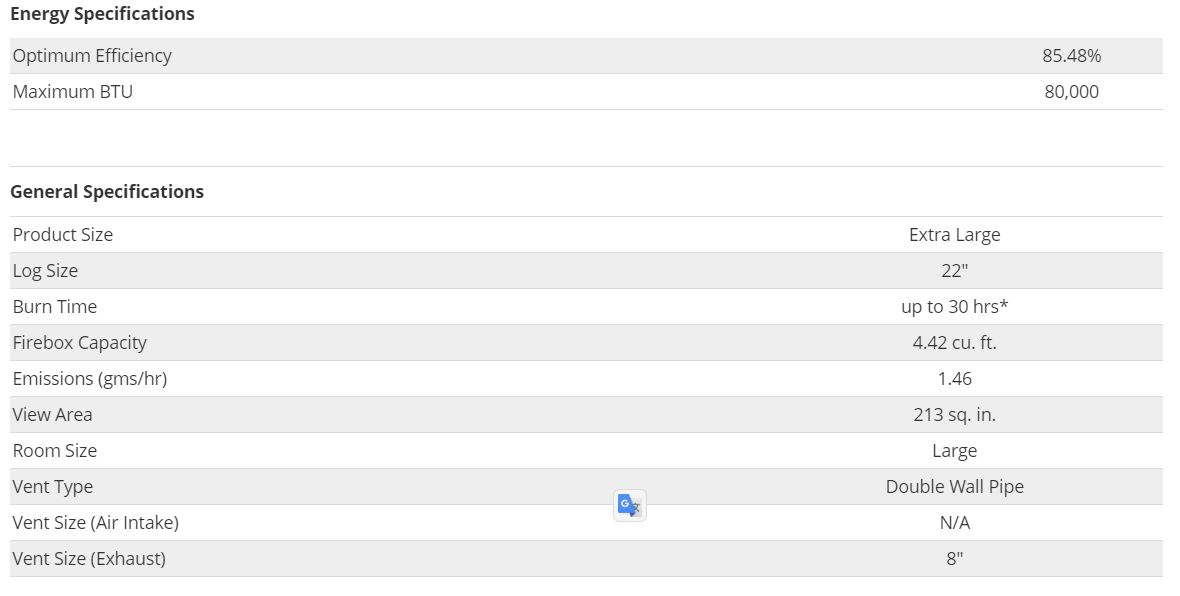Click the Energy Specifications heading
Image resolution: width=1180 pixels, height=596 pixels.
(102, 14)
